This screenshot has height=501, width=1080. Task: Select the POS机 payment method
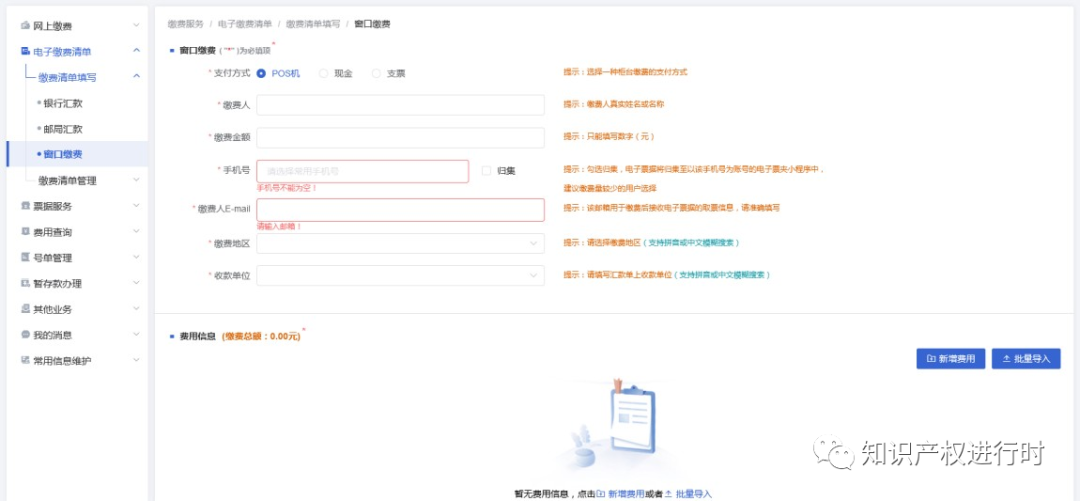262,73
